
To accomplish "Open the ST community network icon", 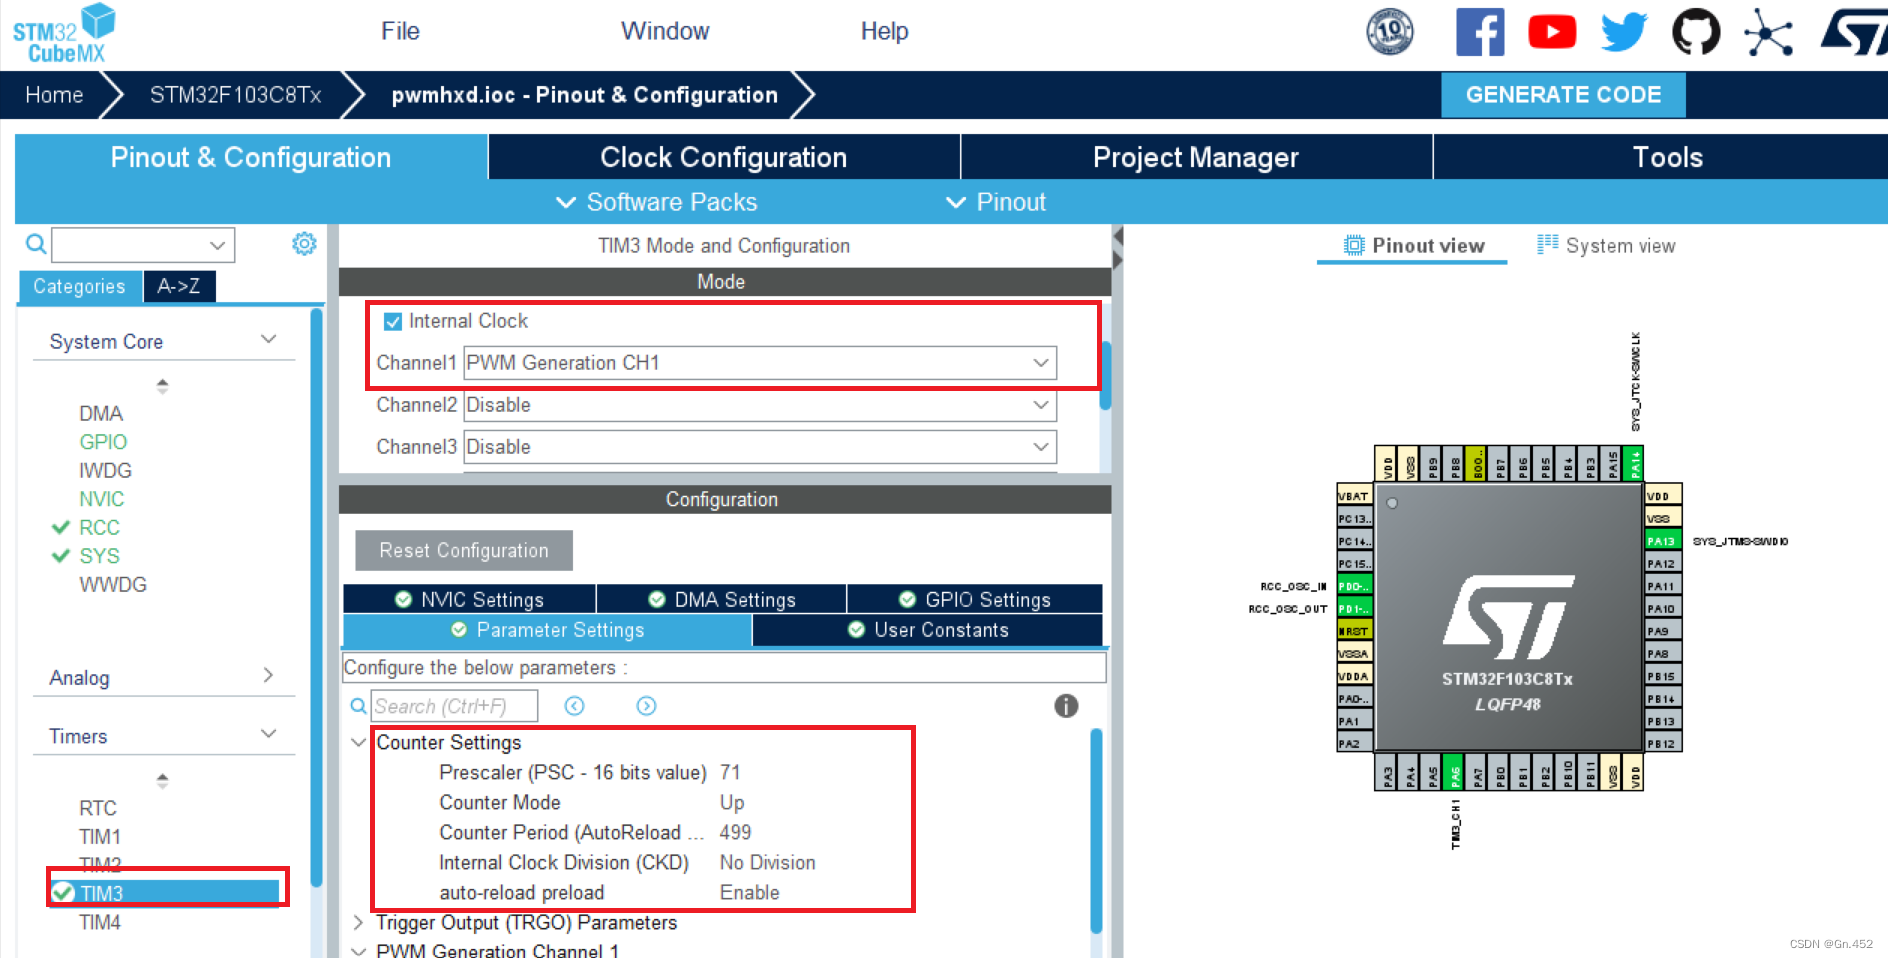I will pyautogui.click(x=1768, y=32).
